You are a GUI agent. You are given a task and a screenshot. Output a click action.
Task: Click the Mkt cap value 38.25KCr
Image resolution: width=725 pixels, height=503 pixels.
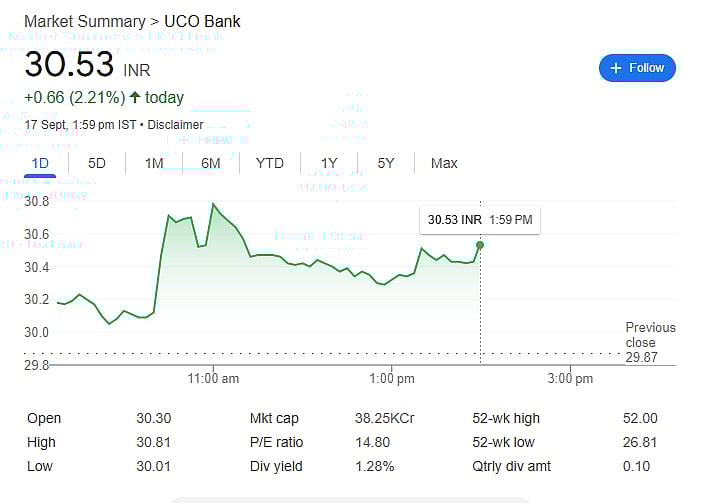click(385, 418)
